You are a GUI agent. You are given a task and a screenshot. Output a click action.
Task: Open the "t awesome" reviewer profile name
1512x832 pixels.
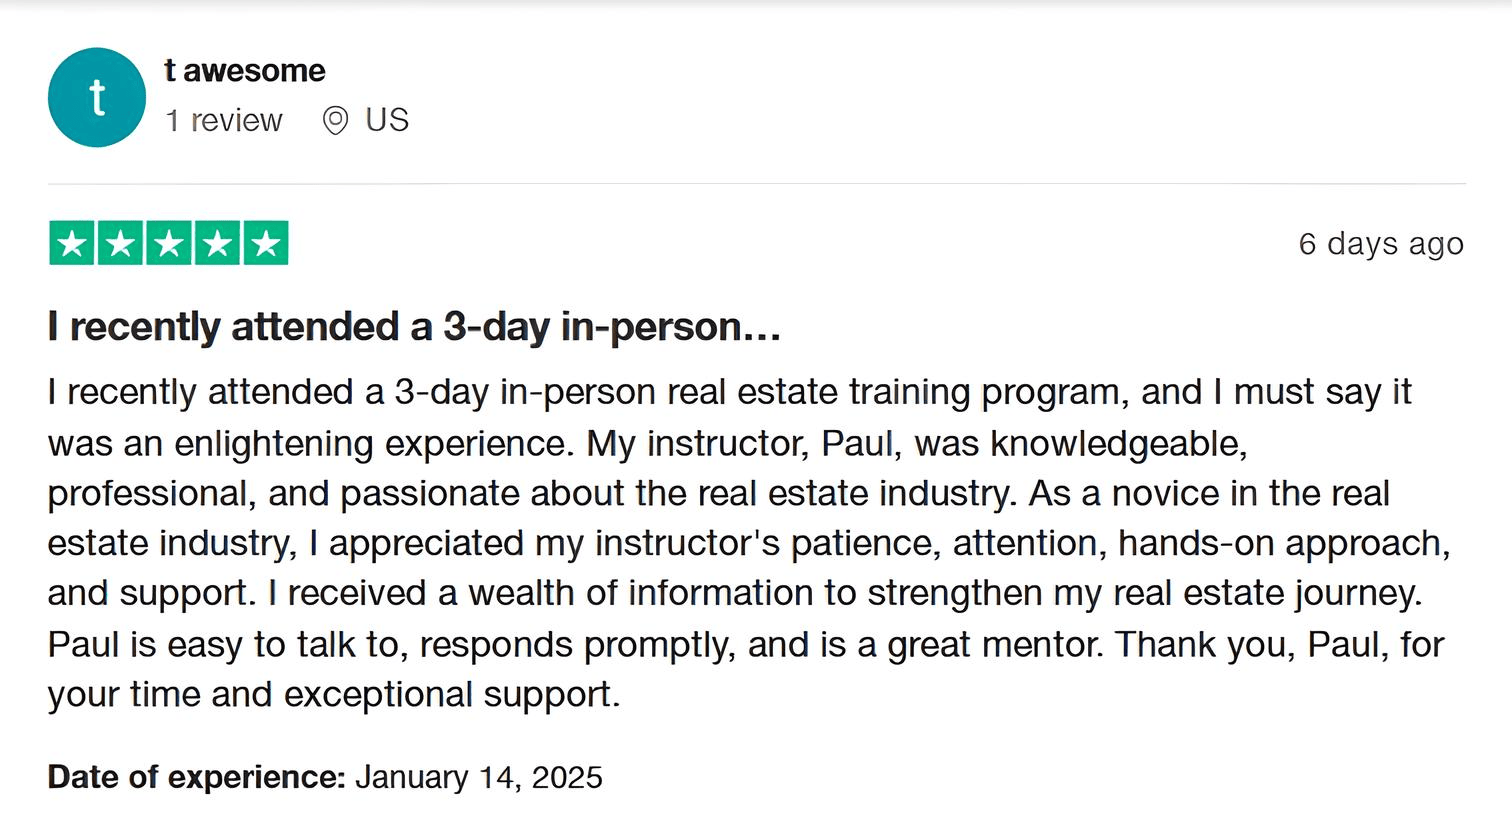click(245, 71)
